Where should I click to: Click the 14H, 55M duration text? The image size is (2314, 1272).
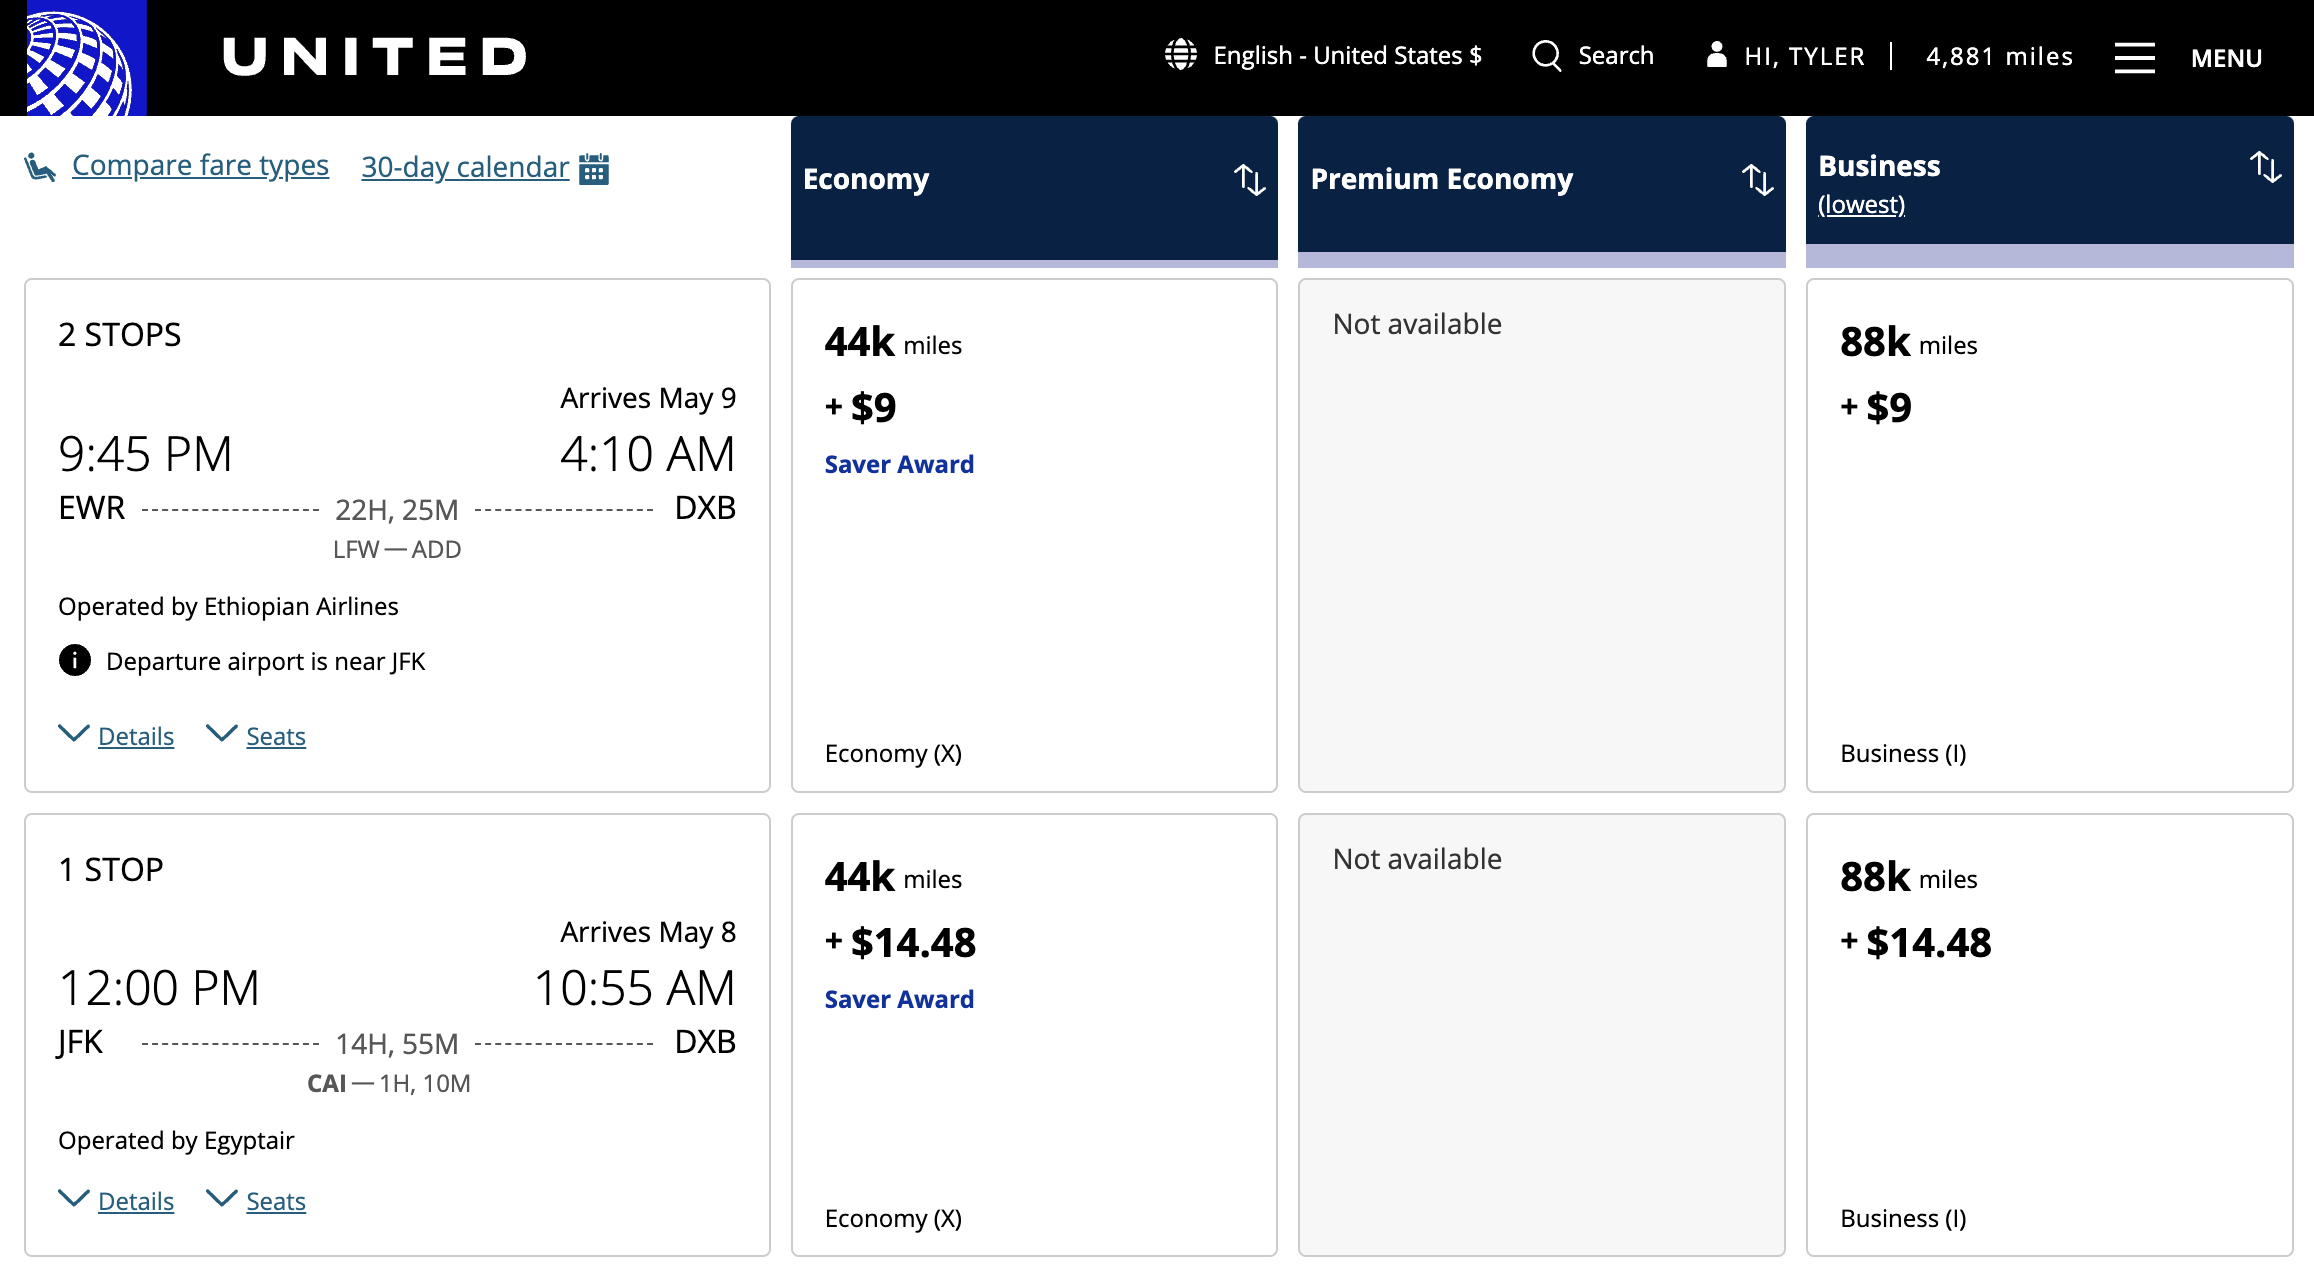point(397,1044)
